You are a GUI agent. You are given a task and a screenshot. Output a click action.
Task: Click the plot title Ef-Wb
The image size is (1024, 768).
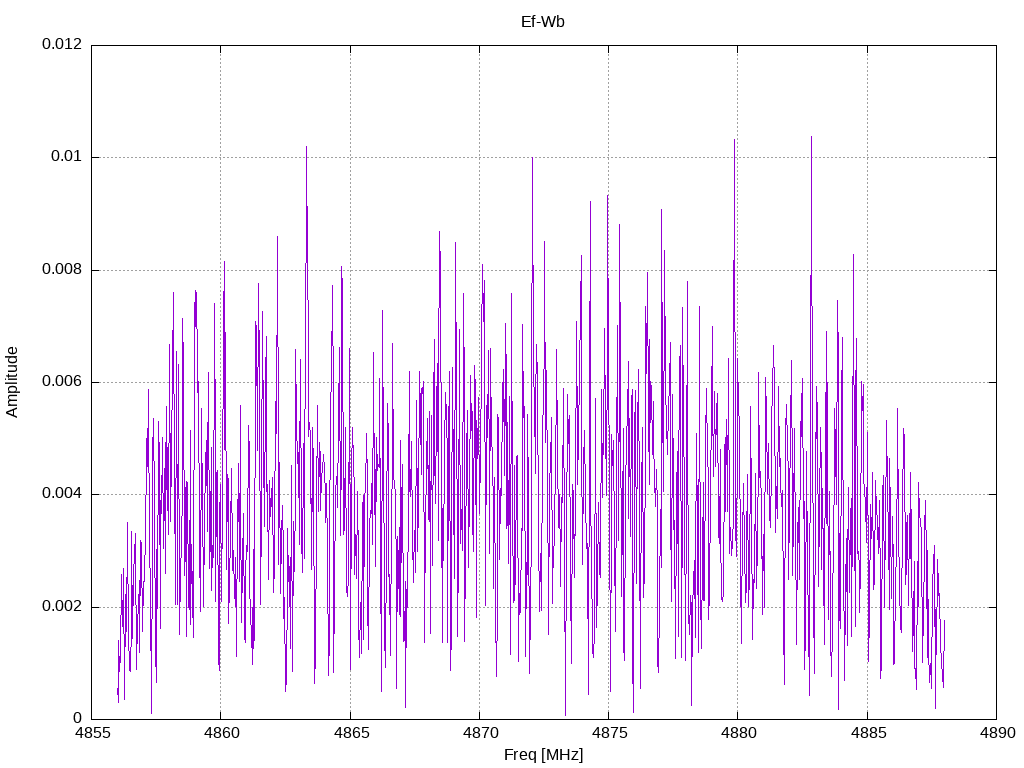(x=543, y=22)
